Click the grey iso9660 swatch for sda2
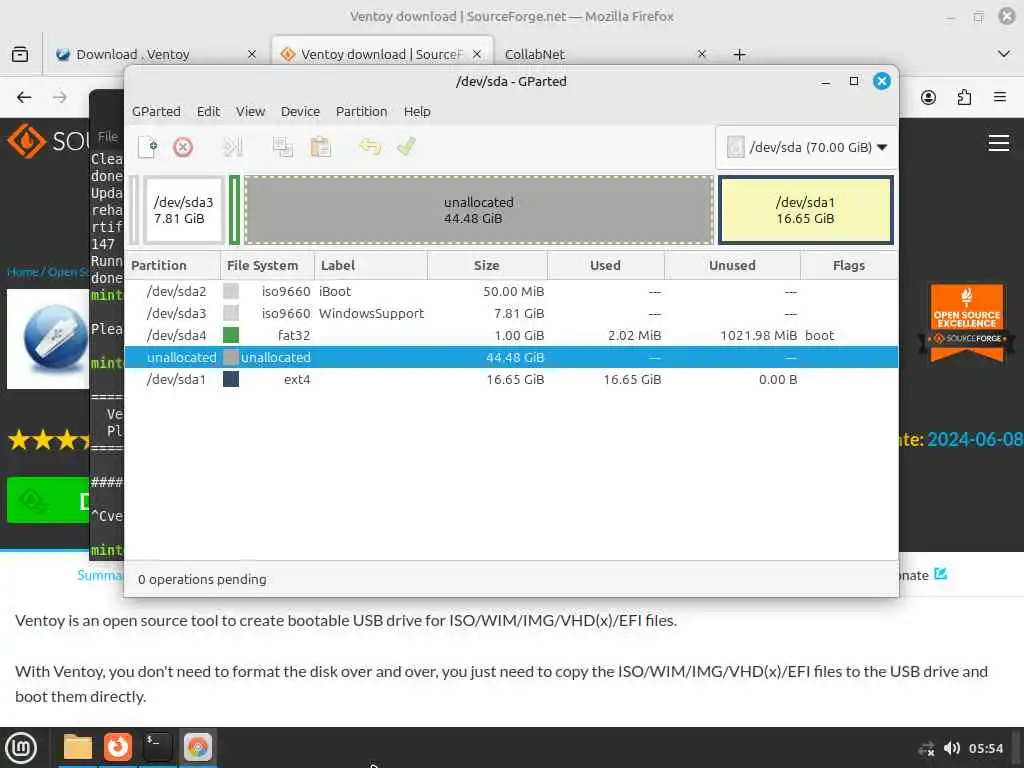 pos(231,291)
